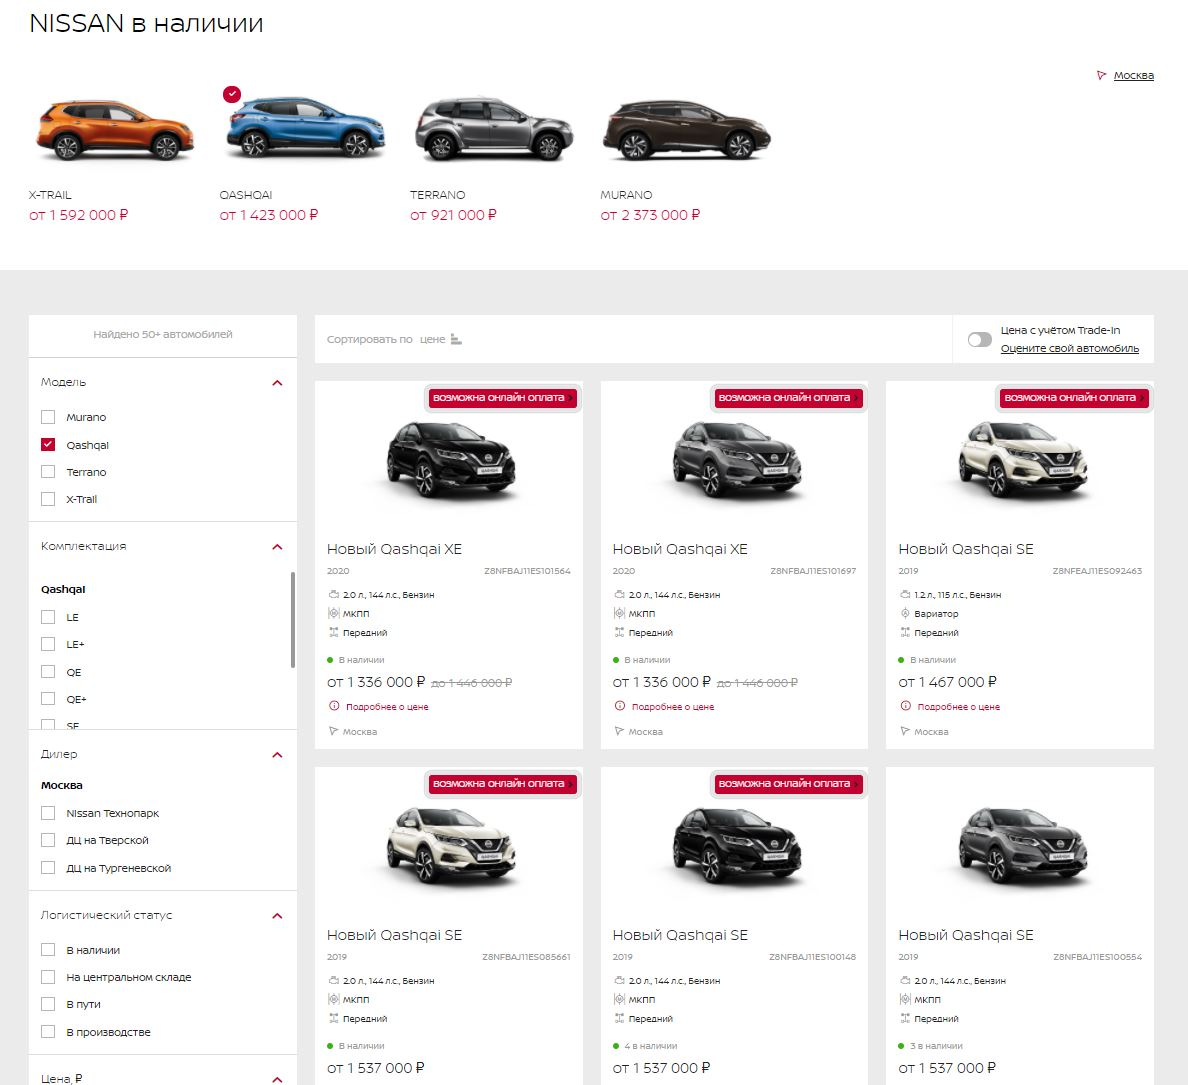Click the gearbox icon on the Z8NFBAJ11ES101697 card
This screenshot has width=1188, height=1085.
click(619, 613)
